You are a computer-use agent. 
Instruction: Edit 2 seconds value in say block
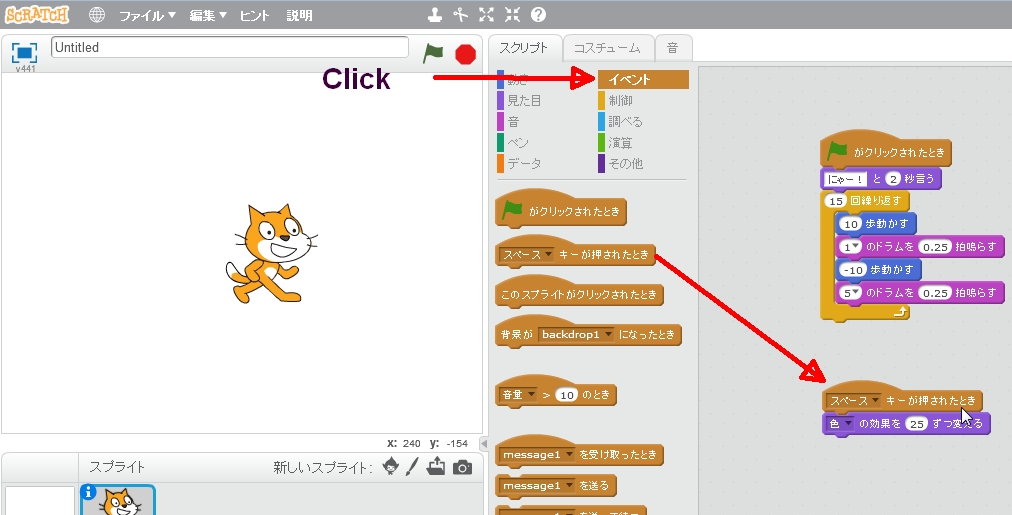(x=893, y=179)
